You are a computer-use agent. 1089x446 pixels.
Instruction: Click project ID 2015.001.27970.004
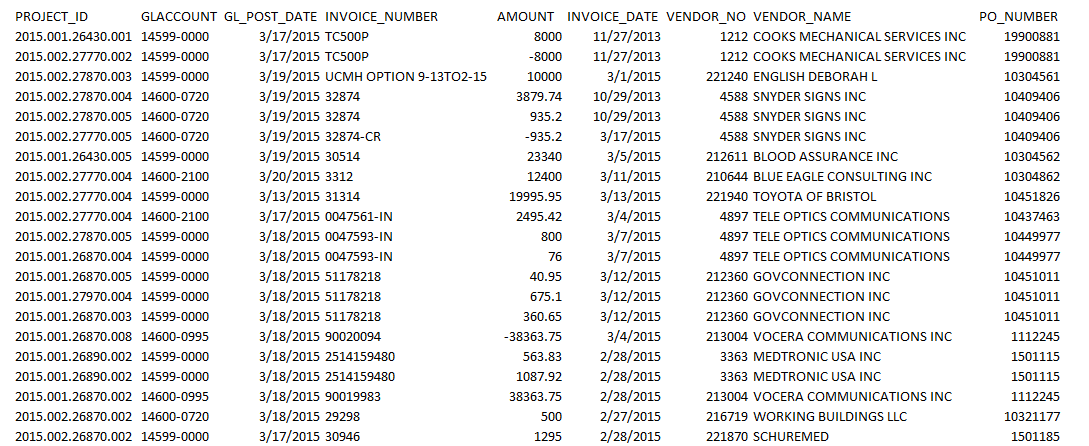pos(73,297)
